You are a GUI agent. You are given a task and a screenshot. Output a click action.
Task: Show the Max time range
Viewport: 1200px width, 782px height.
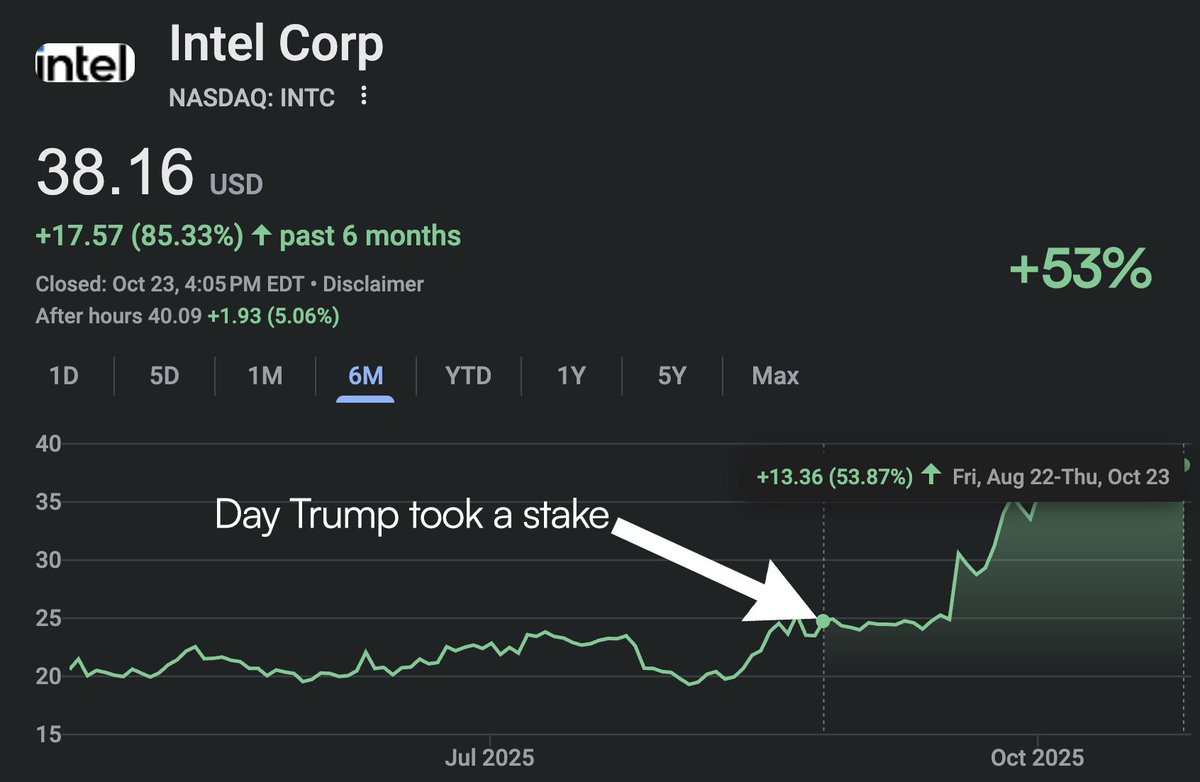coord(775,376)
